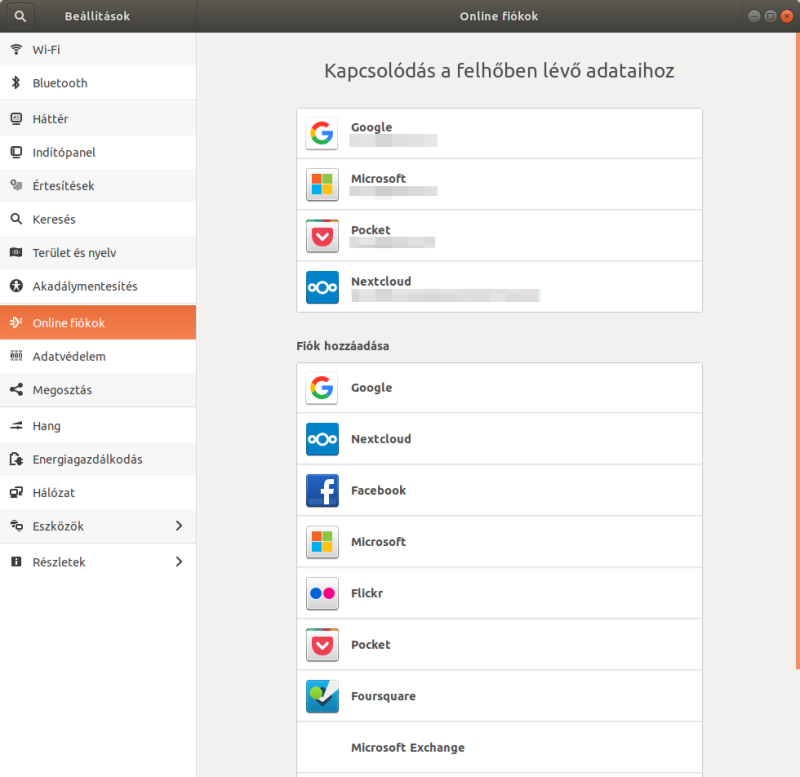Click the Értesítések icon in sidebar
Viewport: 800px width, 777px height.
coord(16,186)
